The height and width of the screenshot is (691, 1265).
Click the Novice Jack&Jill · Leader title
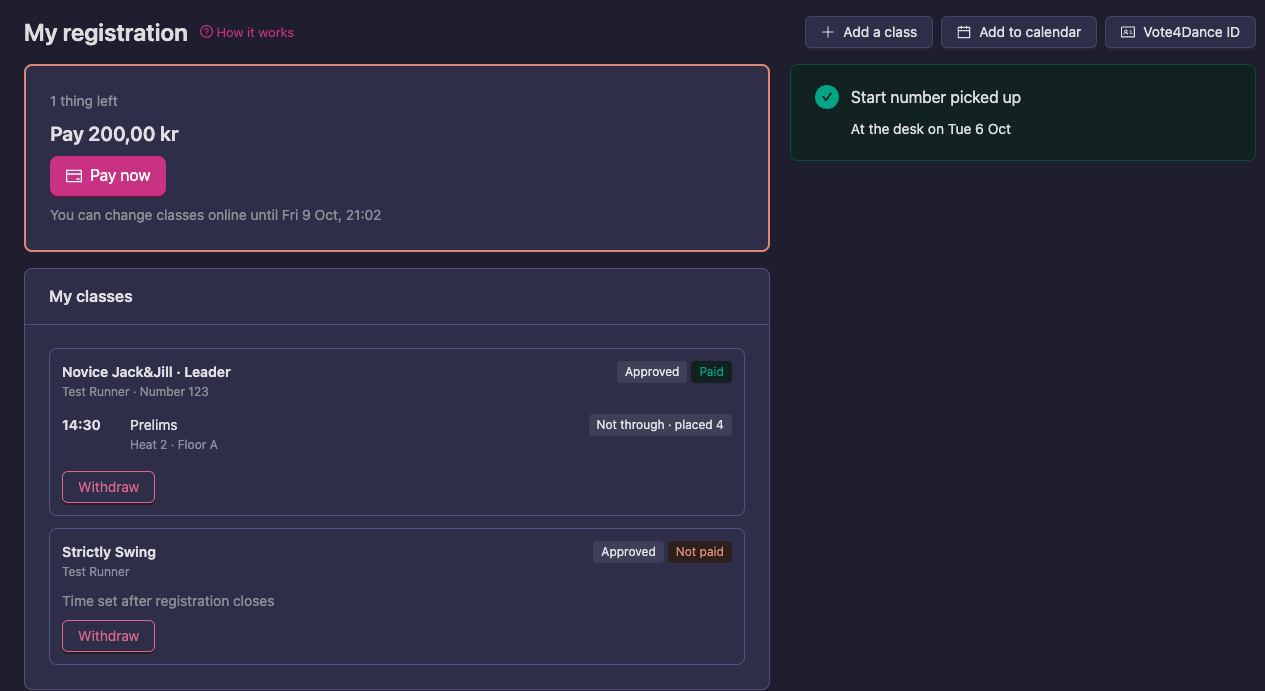point(146,372)
